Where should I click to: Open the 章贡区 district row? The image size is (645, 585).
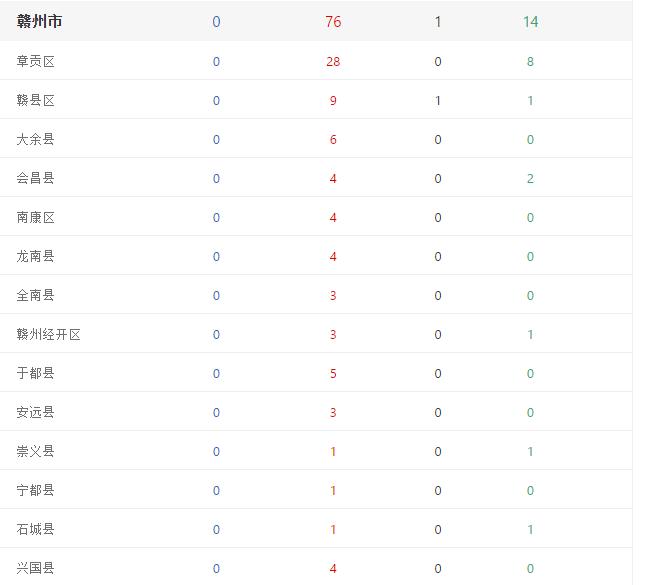tap(316, 61)
